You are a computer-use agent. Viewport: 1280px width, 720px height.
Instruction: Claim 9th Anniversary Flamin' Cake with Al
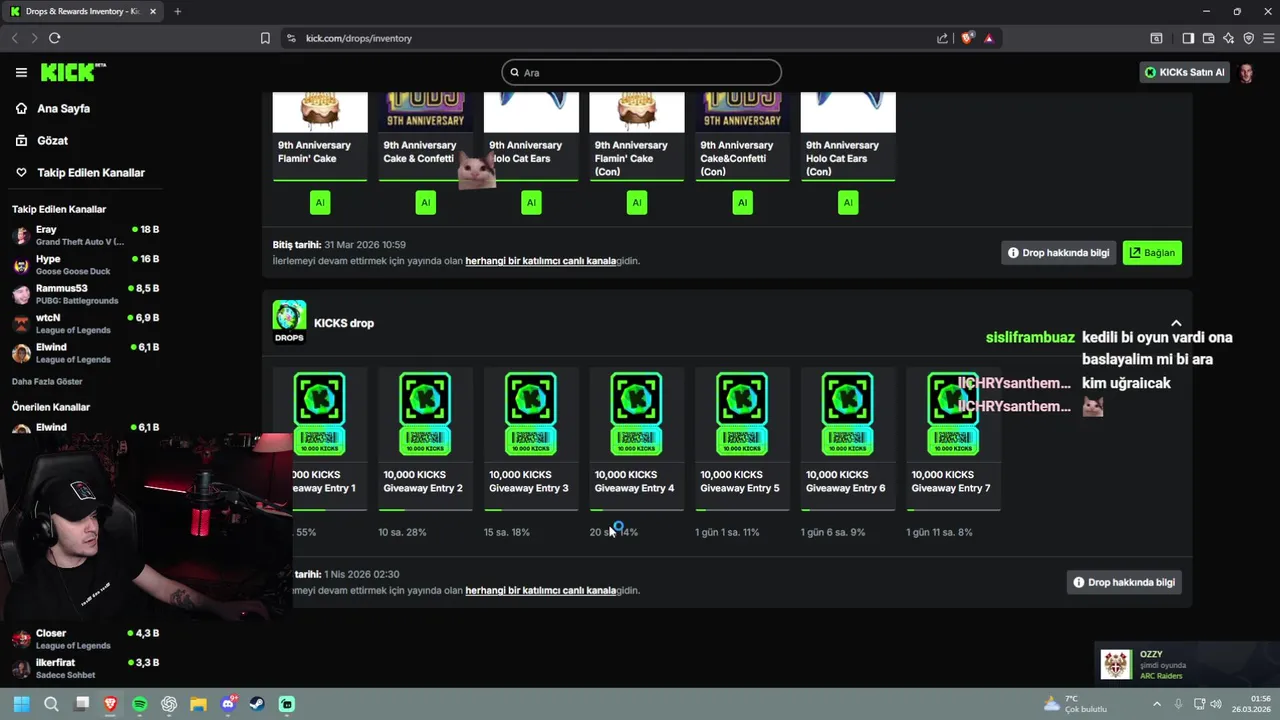coord(320,202)
